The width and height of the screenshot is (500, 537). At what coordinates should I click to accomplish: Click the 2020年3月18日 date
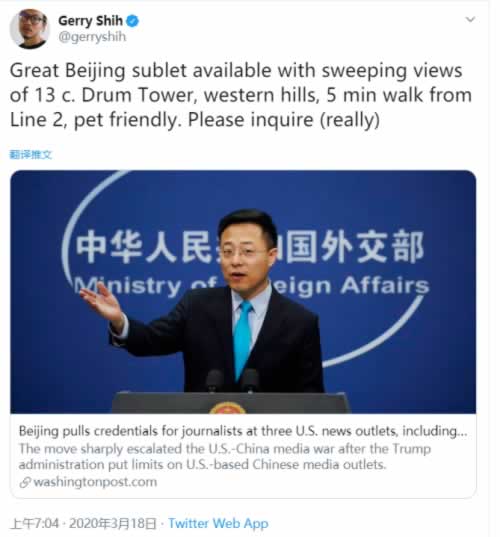[x=113, y=524]
